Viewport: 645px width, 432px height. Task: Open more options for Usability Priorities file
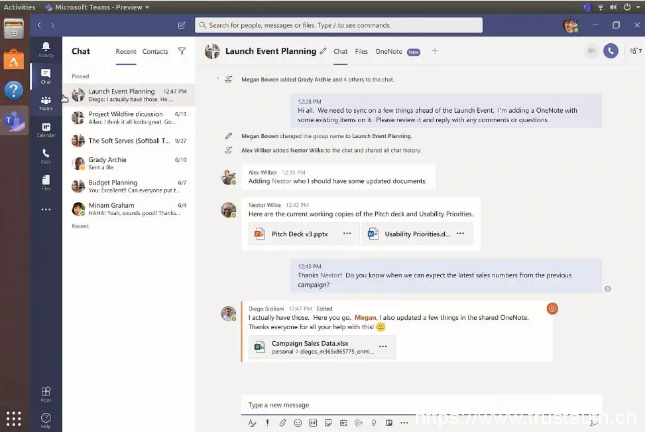pyautogui.click(x=460, y=233)
